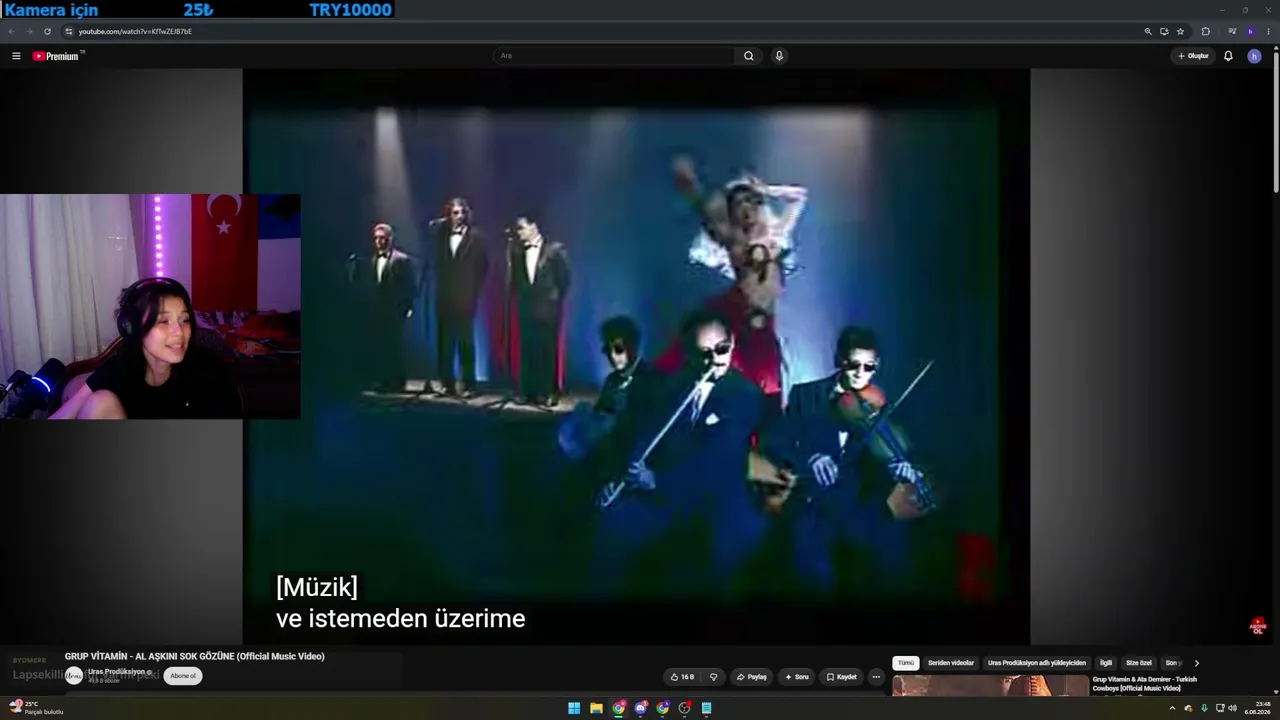Show hidden system tray icons chevron
The image size is (1280, 720).
[x=1172, y=708]
